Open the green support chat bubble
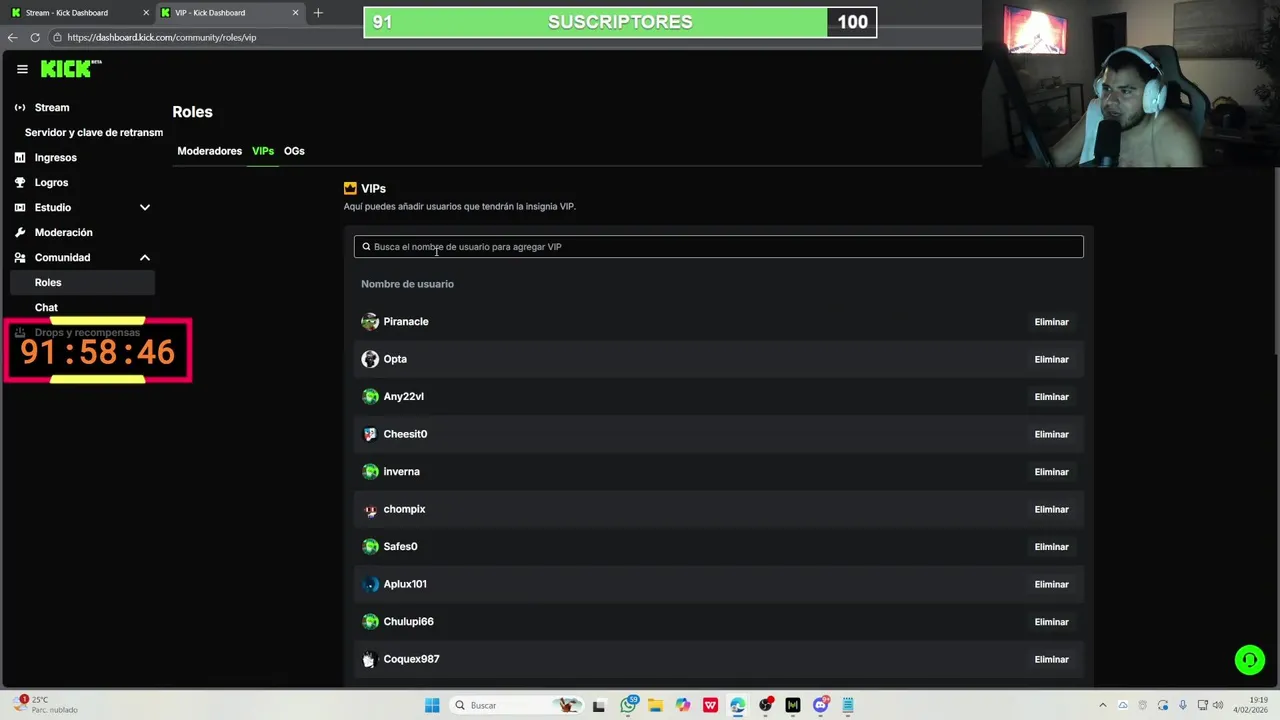 1249,660
